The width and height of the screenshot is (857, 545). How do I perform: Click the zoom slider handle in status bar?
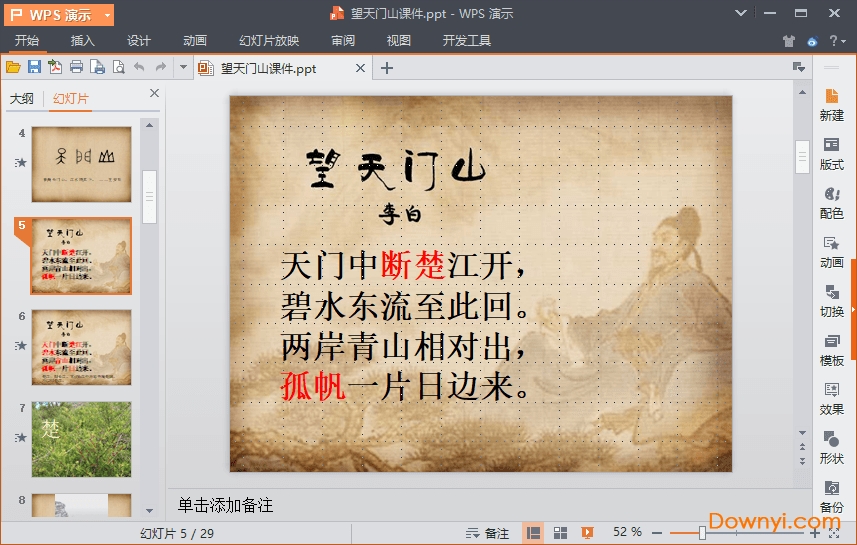click(702, 533)
